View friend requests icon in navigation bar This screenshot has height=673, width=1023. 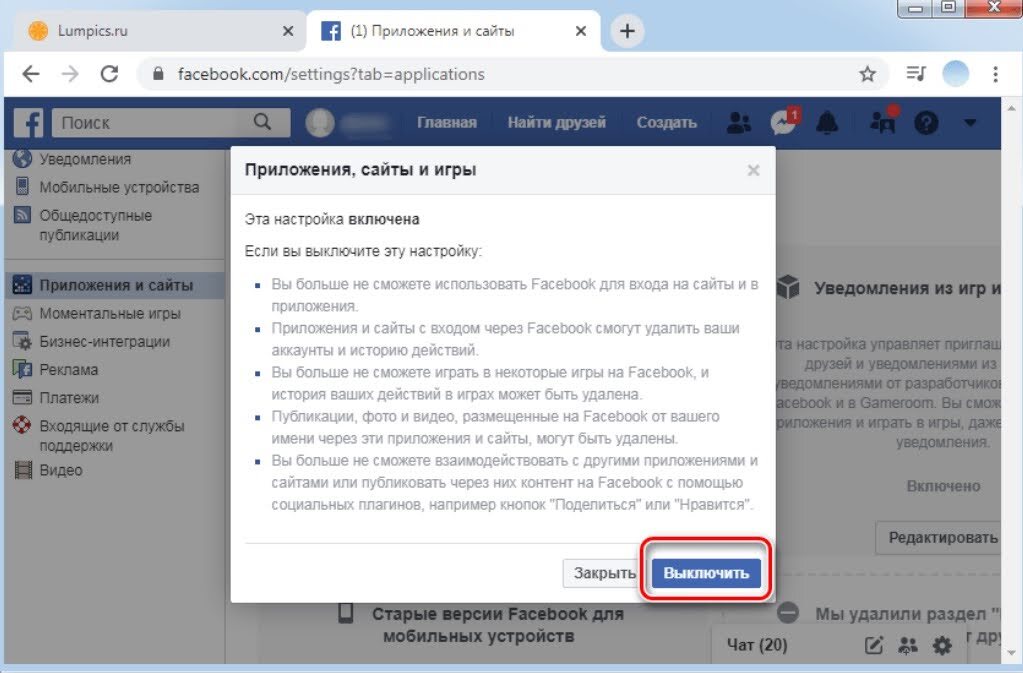click(x=740, y=122)
